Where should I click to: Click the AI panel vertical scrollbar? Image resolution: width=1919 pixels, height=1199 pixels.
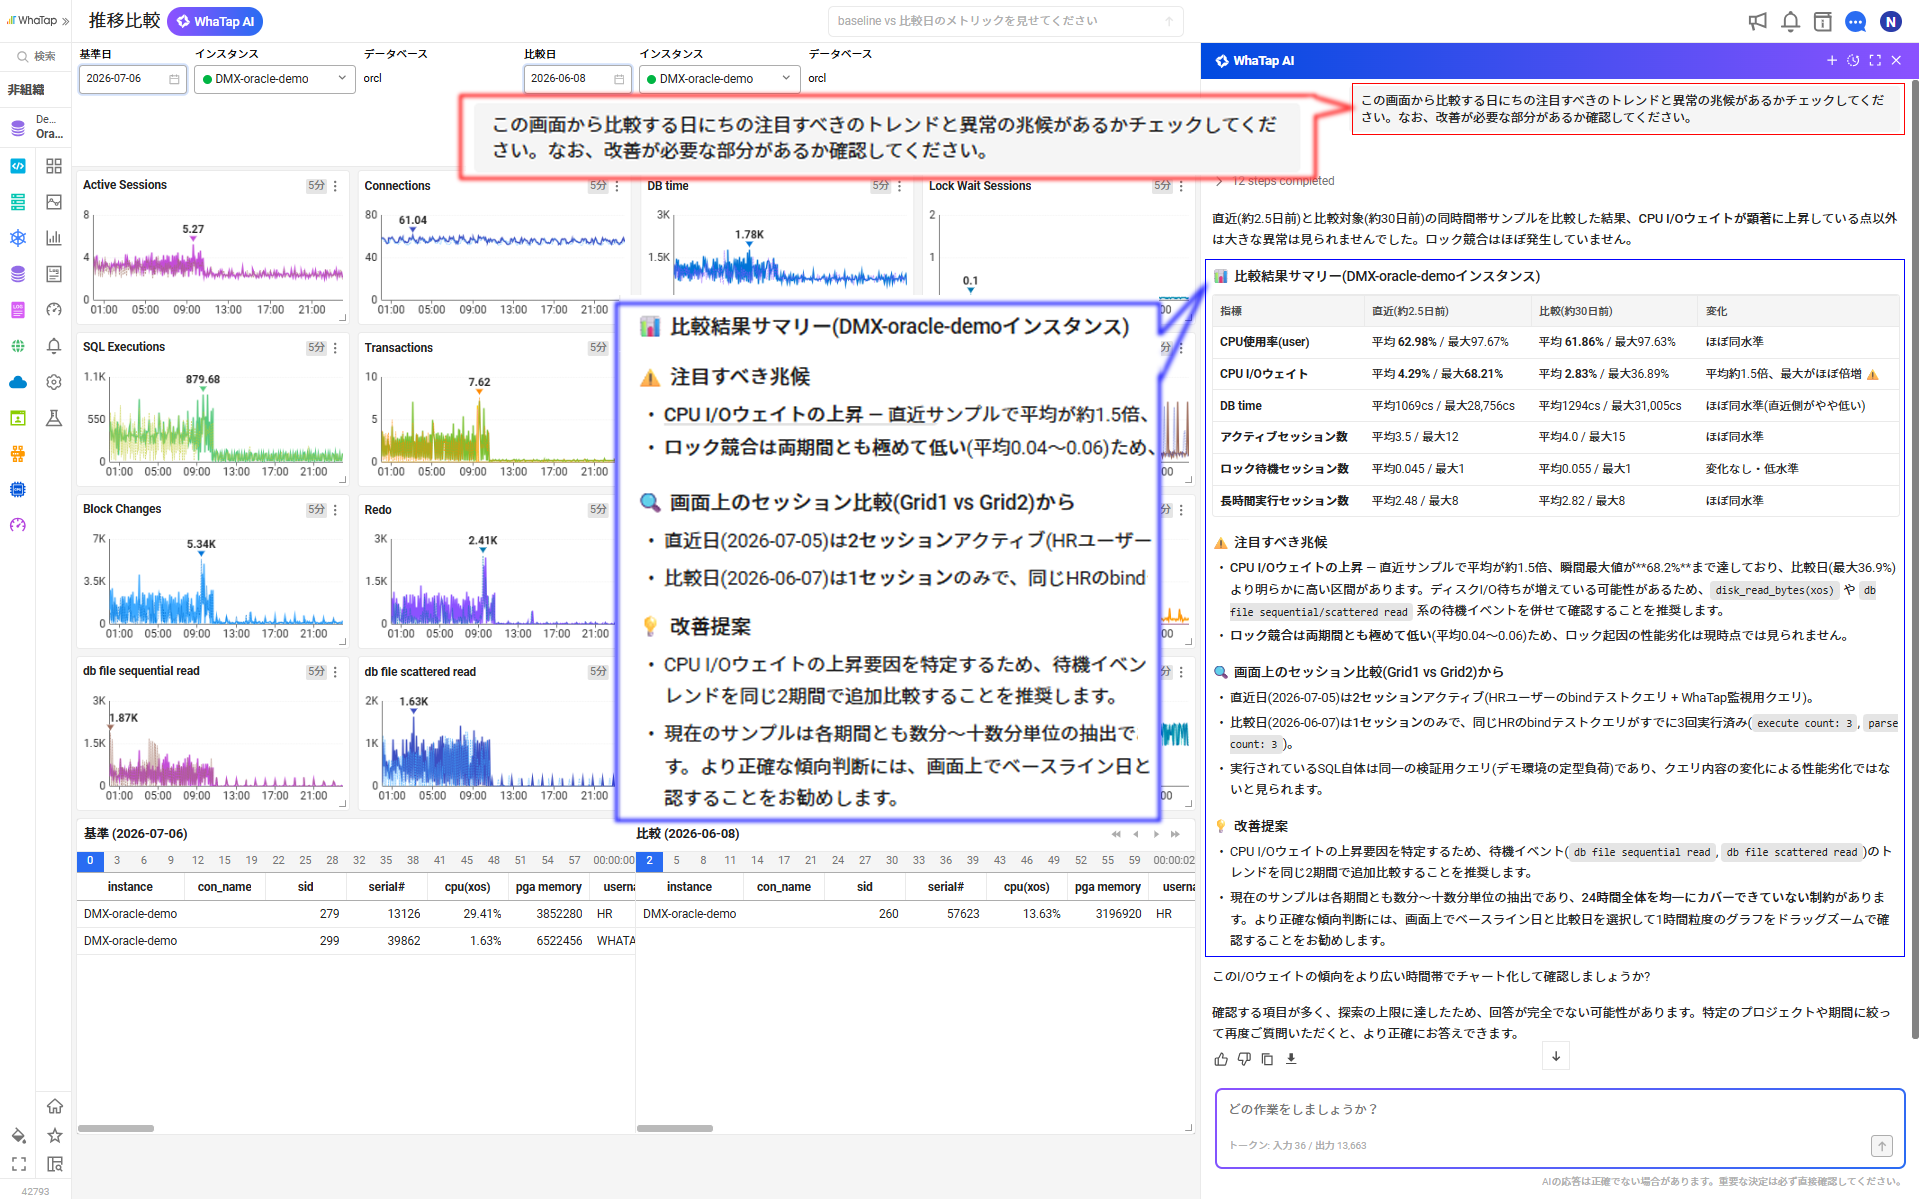tap(1915, 560)
